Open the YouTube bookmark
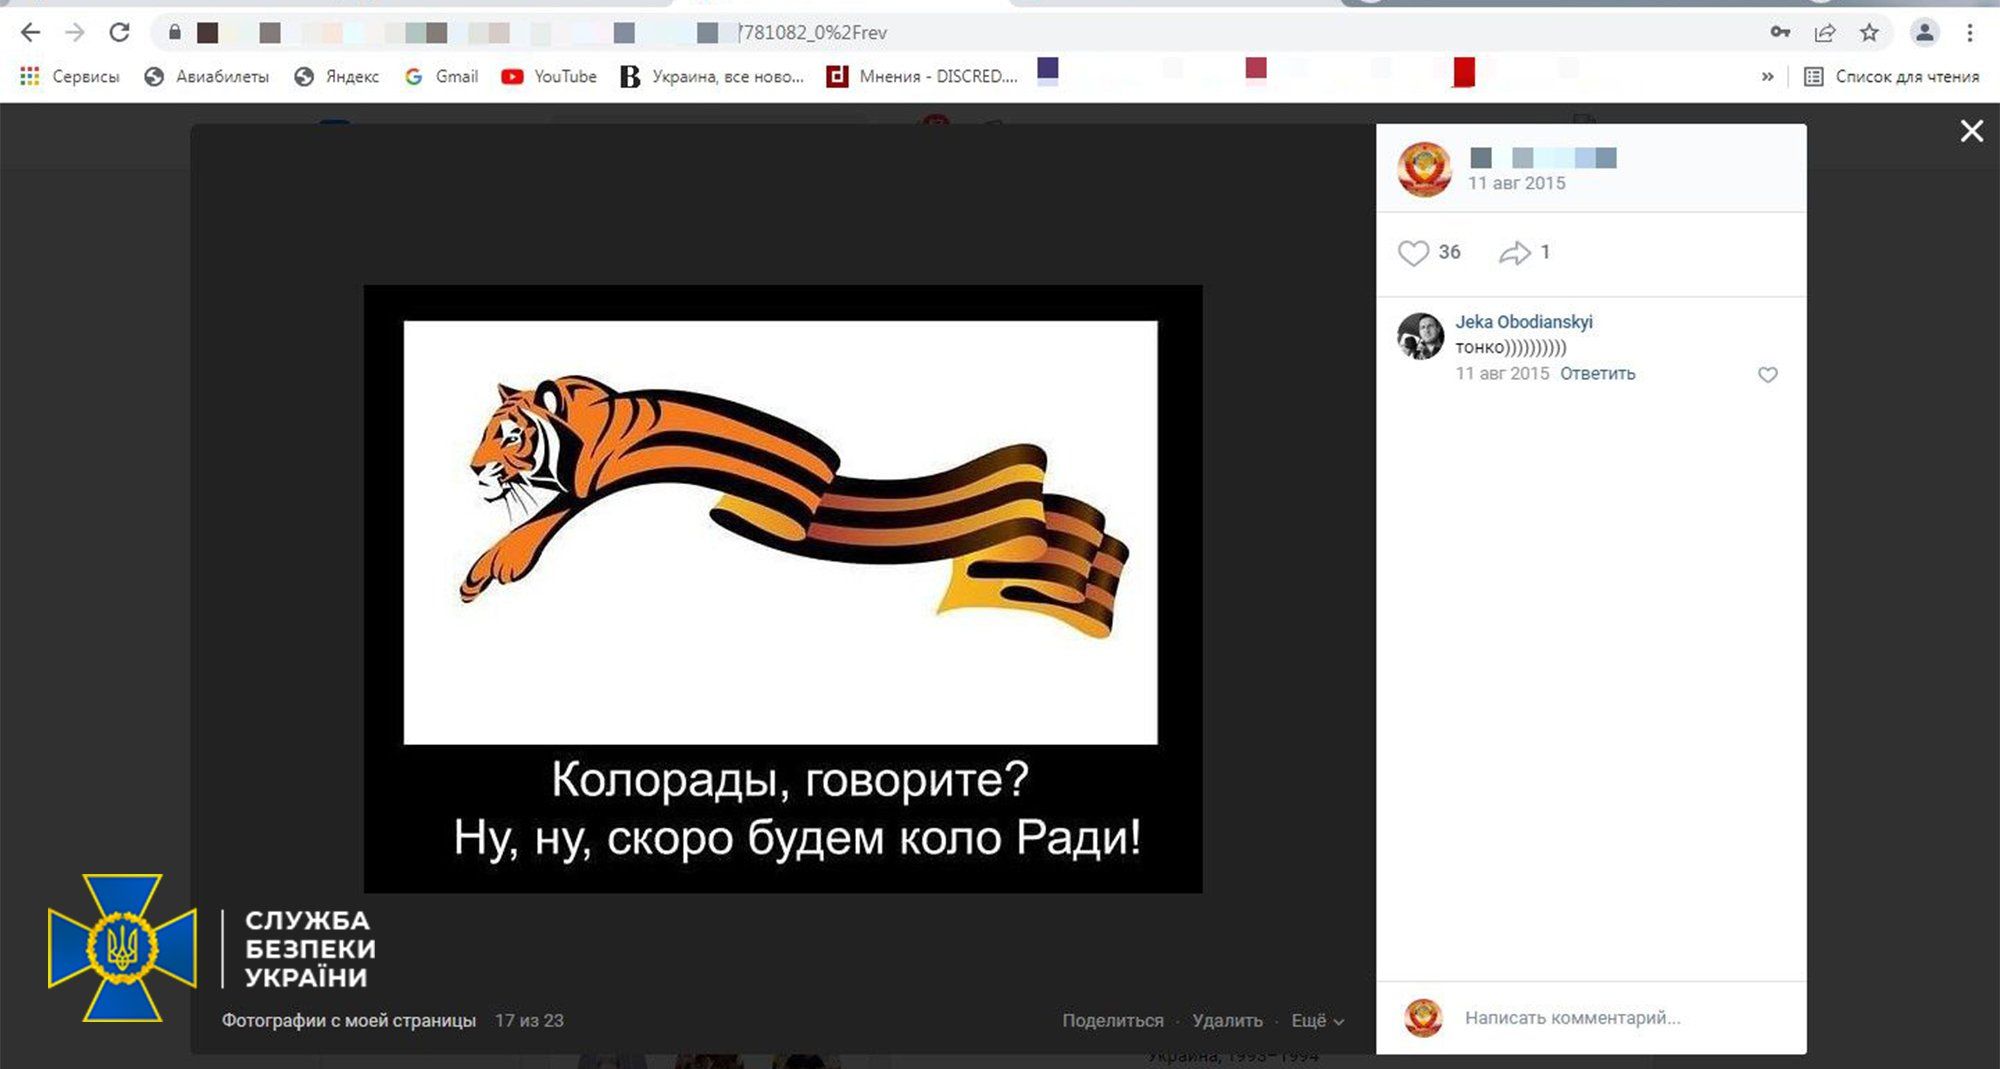 click(x=549, y=76)
